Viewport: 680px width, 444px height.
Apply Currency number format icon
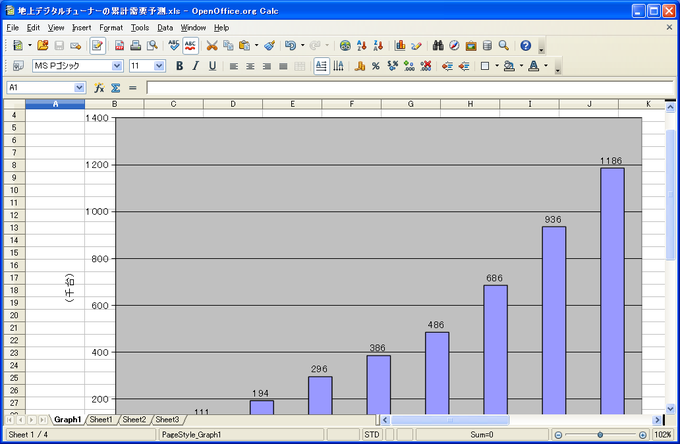point(360,66)
